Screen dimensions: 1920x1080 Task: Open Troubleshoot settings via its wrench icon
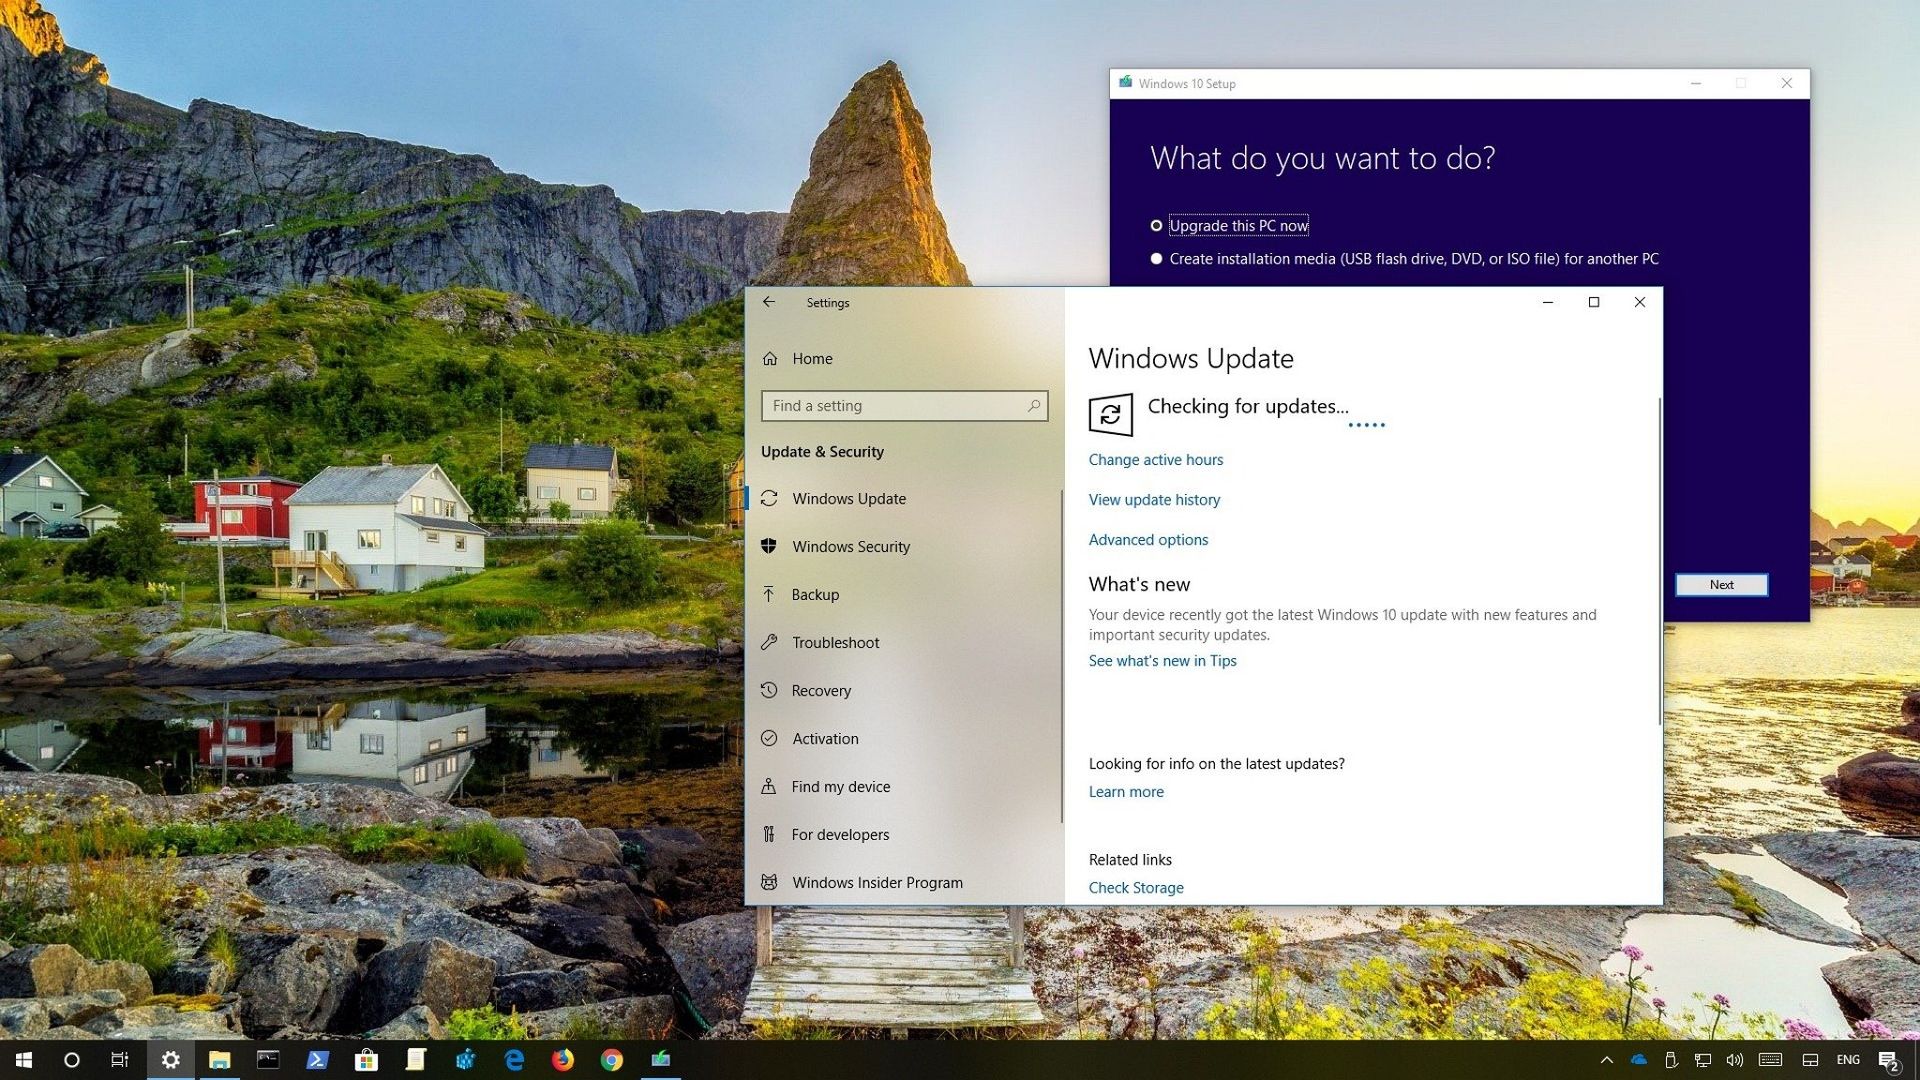click(x=768, y=642)
